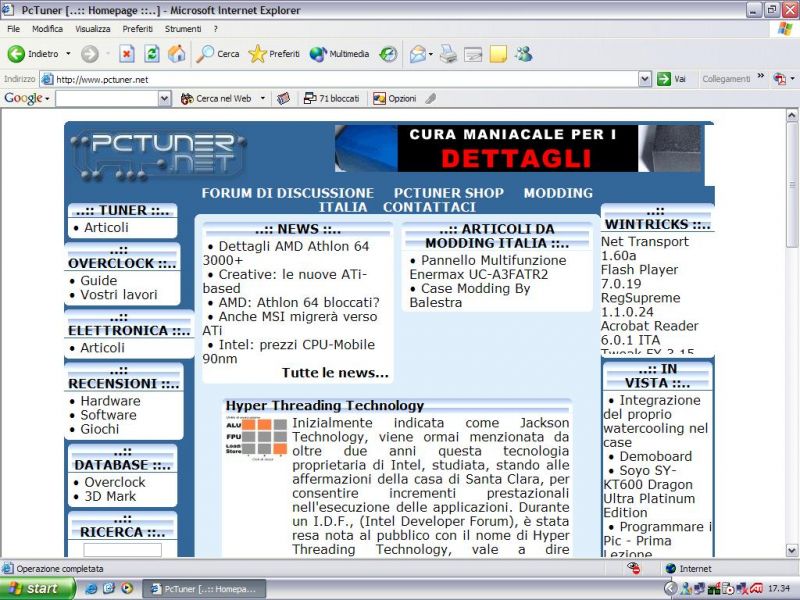Screen dimensions: 800x600
Task: Click the ATI tray icon
Action: [x=756, y=589]
